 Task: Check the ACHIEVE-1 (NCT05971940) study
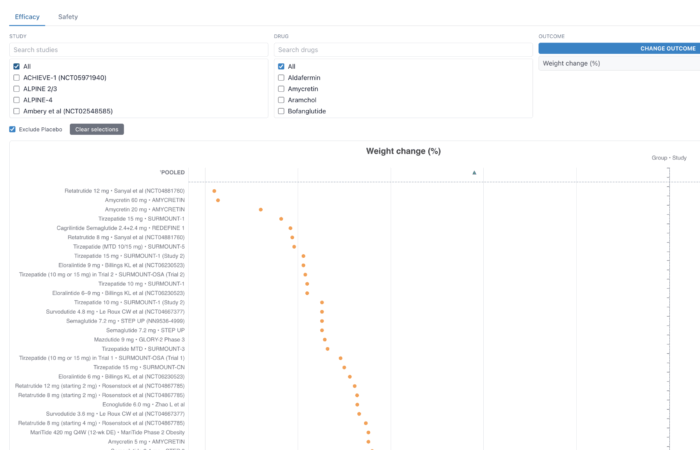coord(16,77)
